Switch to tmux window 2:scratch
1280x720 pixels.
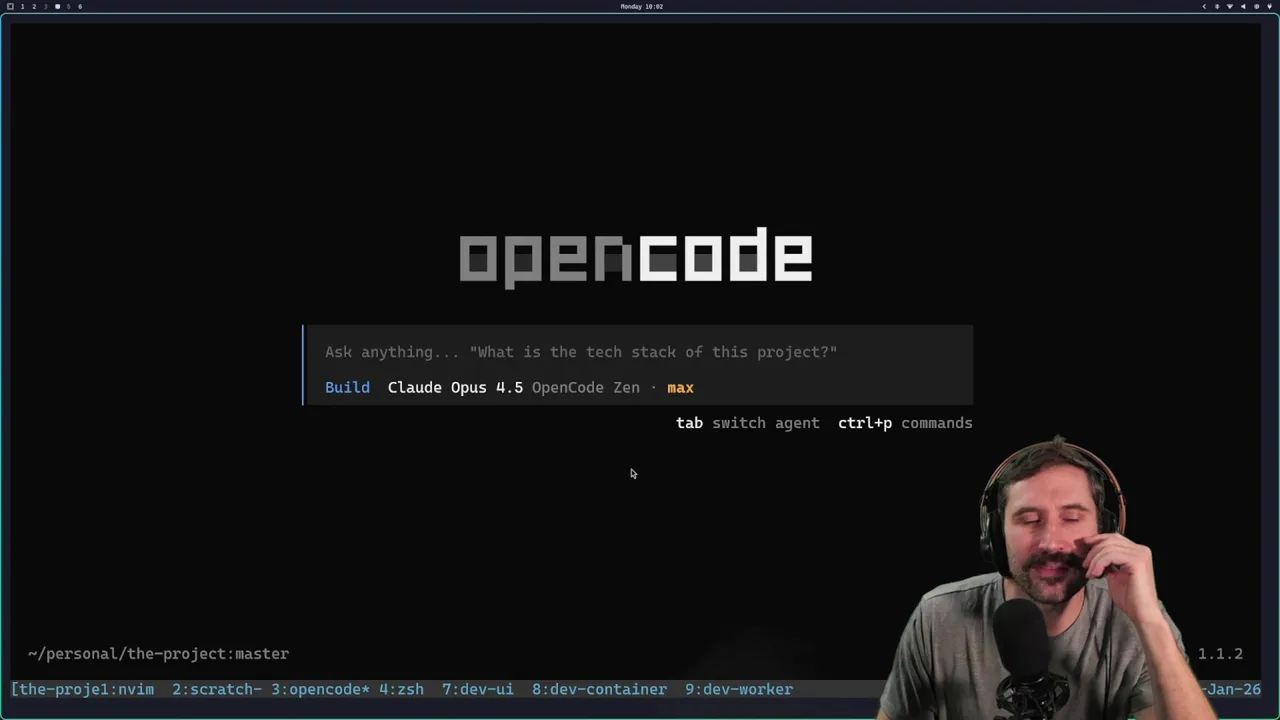216,689
